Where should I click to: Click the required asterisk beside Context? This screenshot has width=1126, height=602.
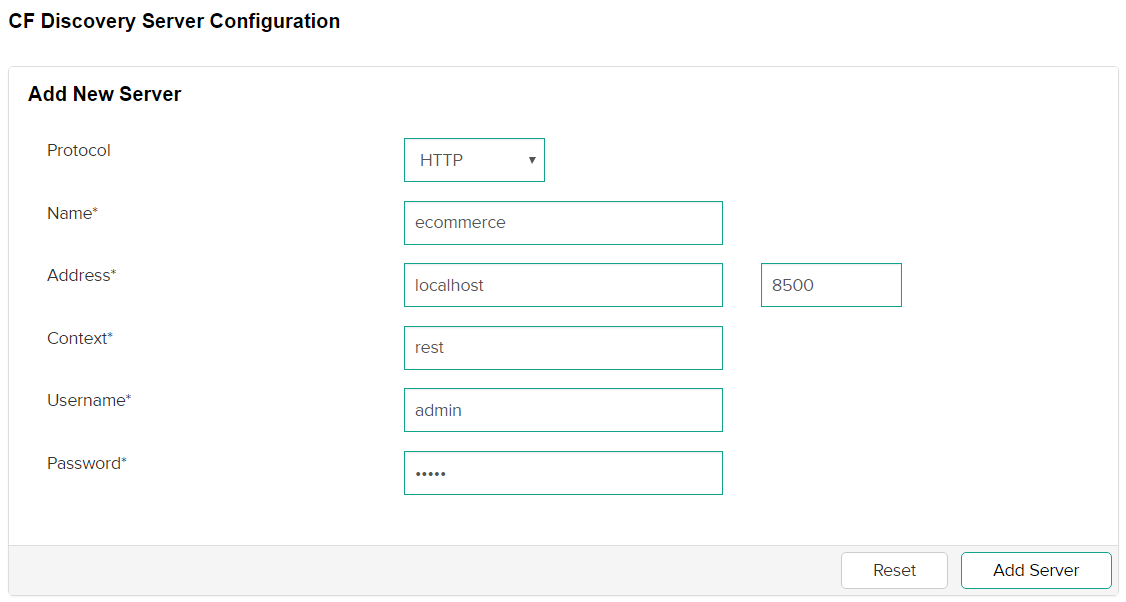[110, 337]
